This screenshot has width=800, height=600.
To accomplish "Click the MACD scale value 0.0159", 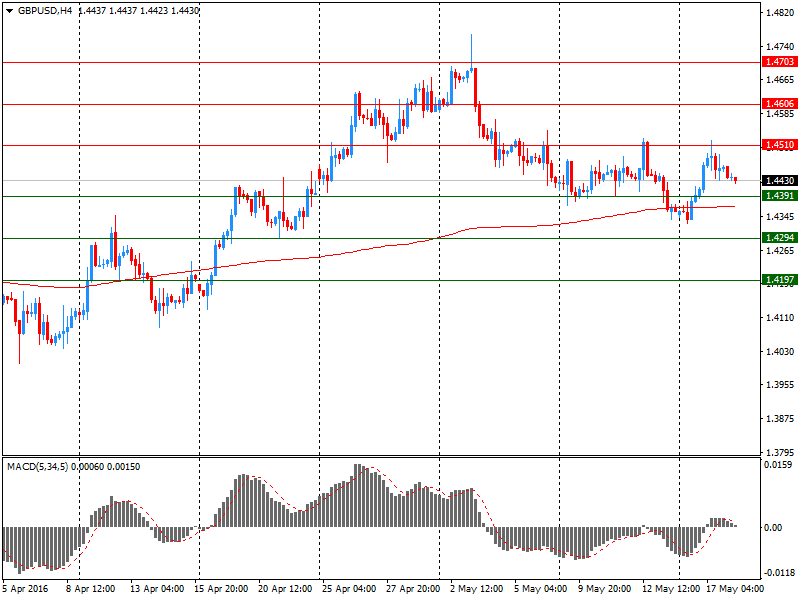I will tap(779, 465).
